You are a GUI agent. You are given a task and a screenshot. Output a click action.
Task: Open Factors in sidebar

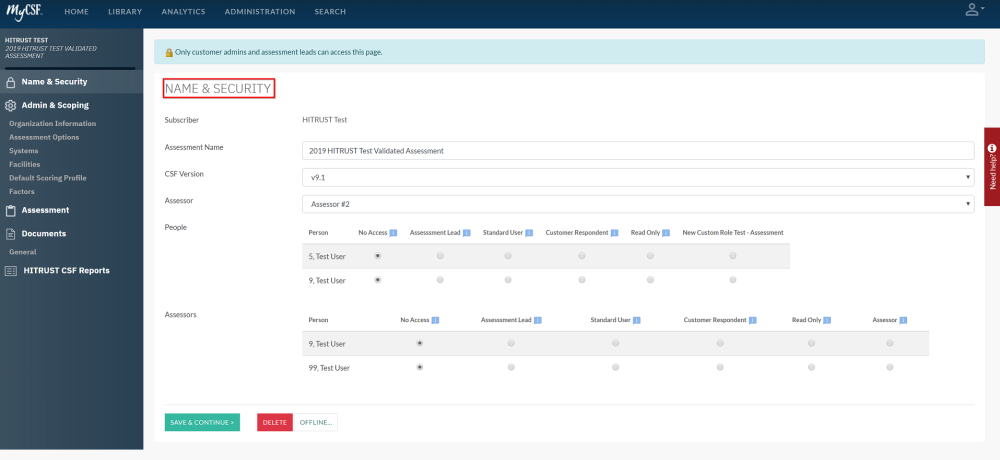pyautogui.click(x=22, y=191)
